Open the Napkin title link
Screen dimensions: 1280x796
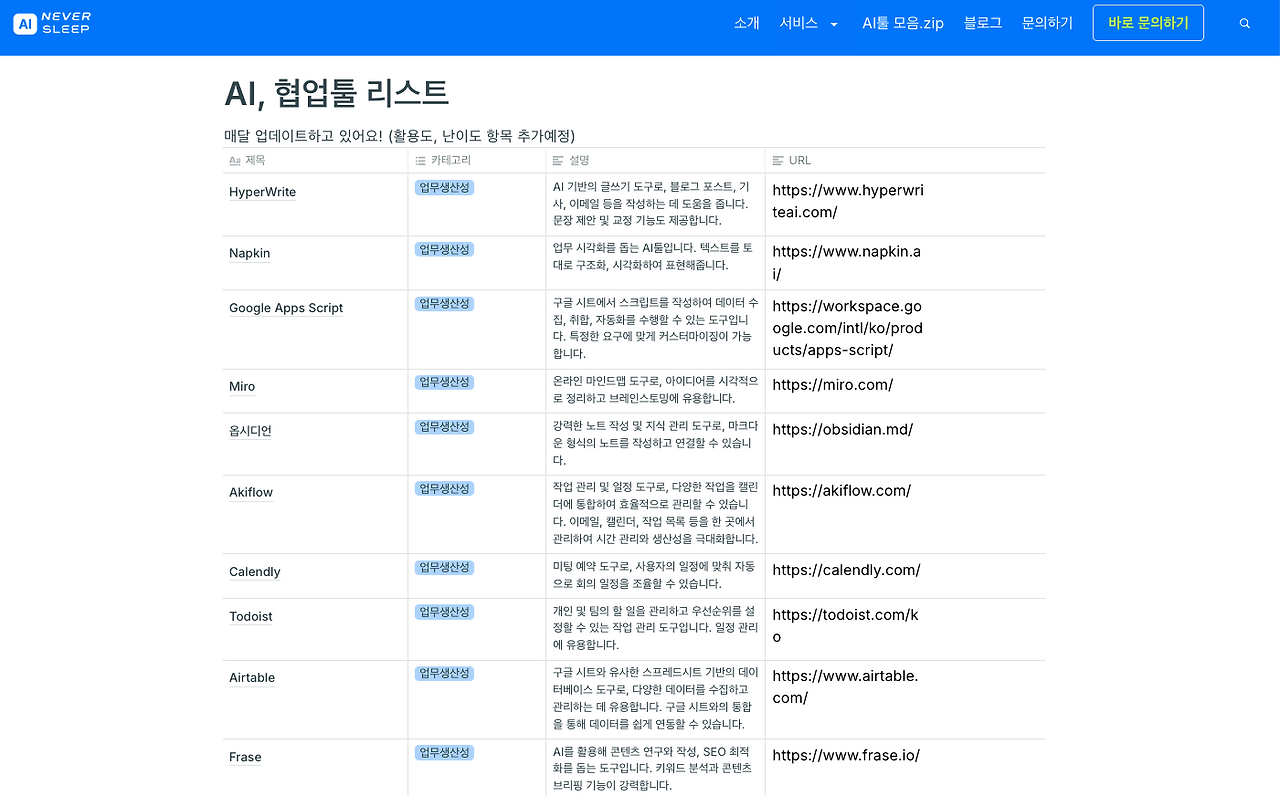(249, 253)
